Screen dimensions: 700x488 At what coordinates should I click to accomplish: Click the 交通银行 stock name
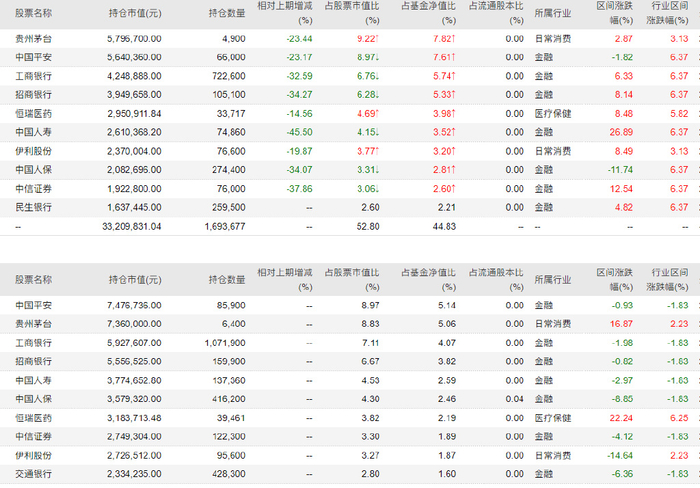pyautogui.click(x=33, y=474)
